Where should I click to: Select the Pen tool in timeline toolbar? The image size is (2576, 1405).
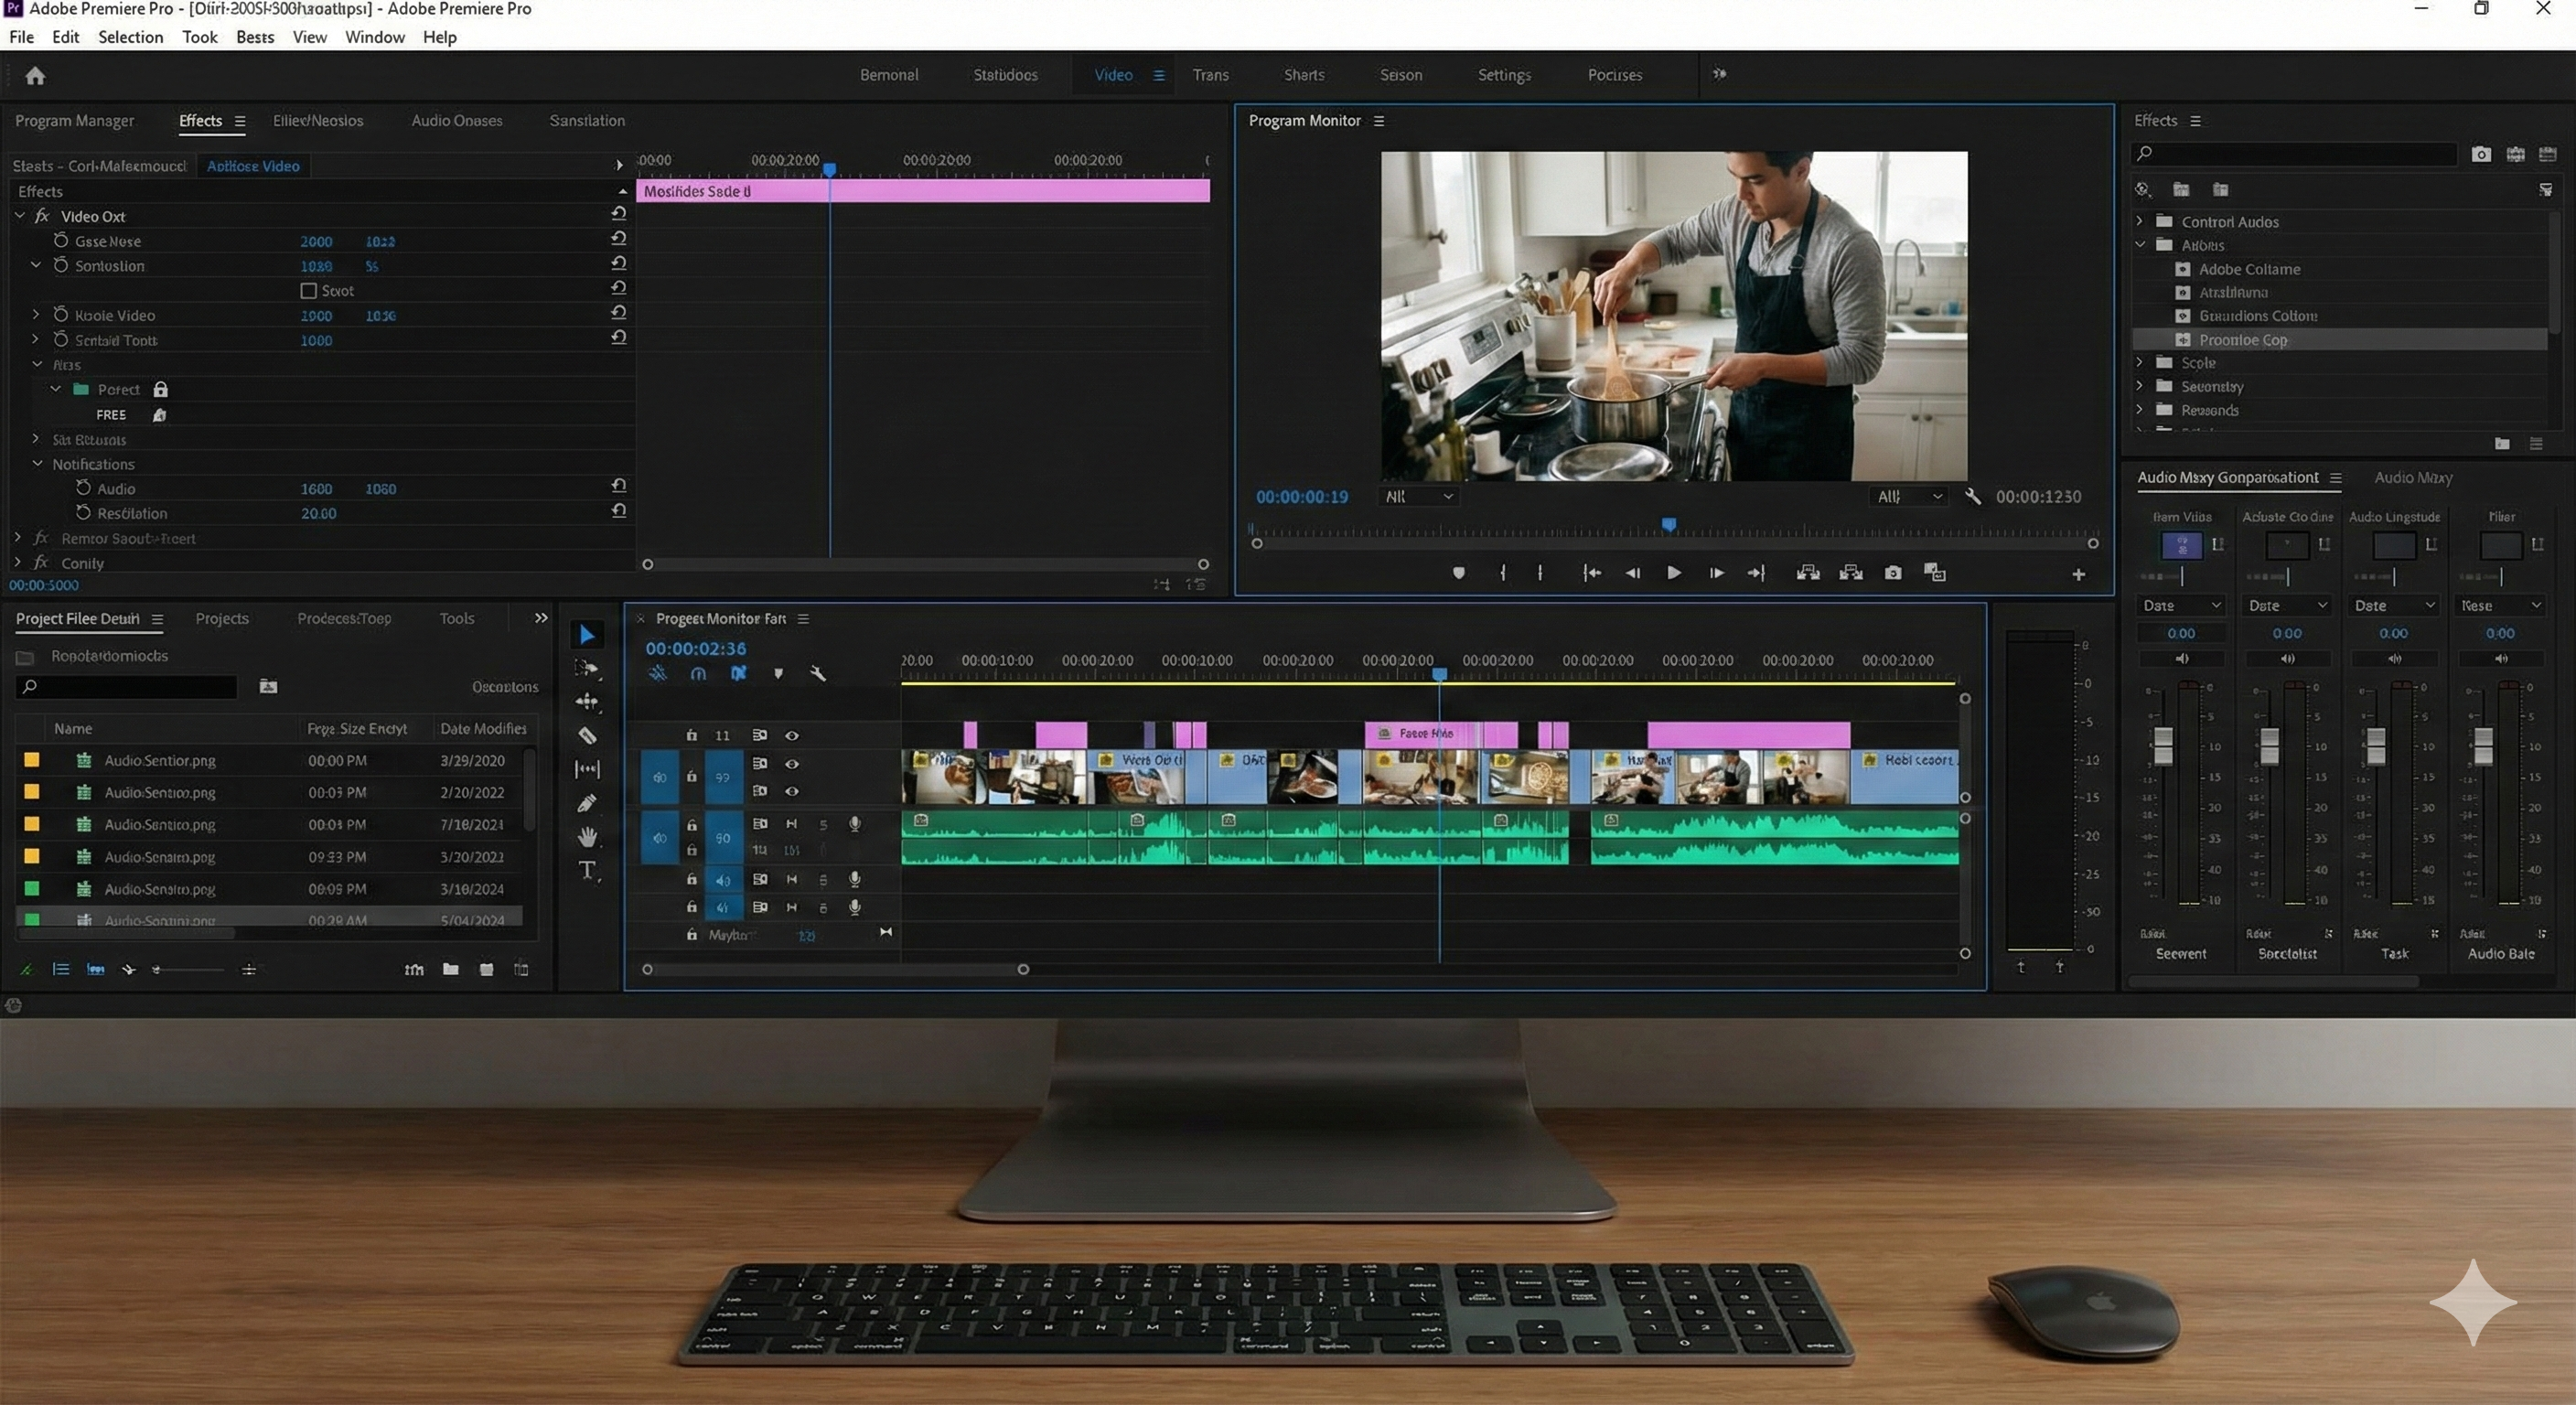point(587,803)
